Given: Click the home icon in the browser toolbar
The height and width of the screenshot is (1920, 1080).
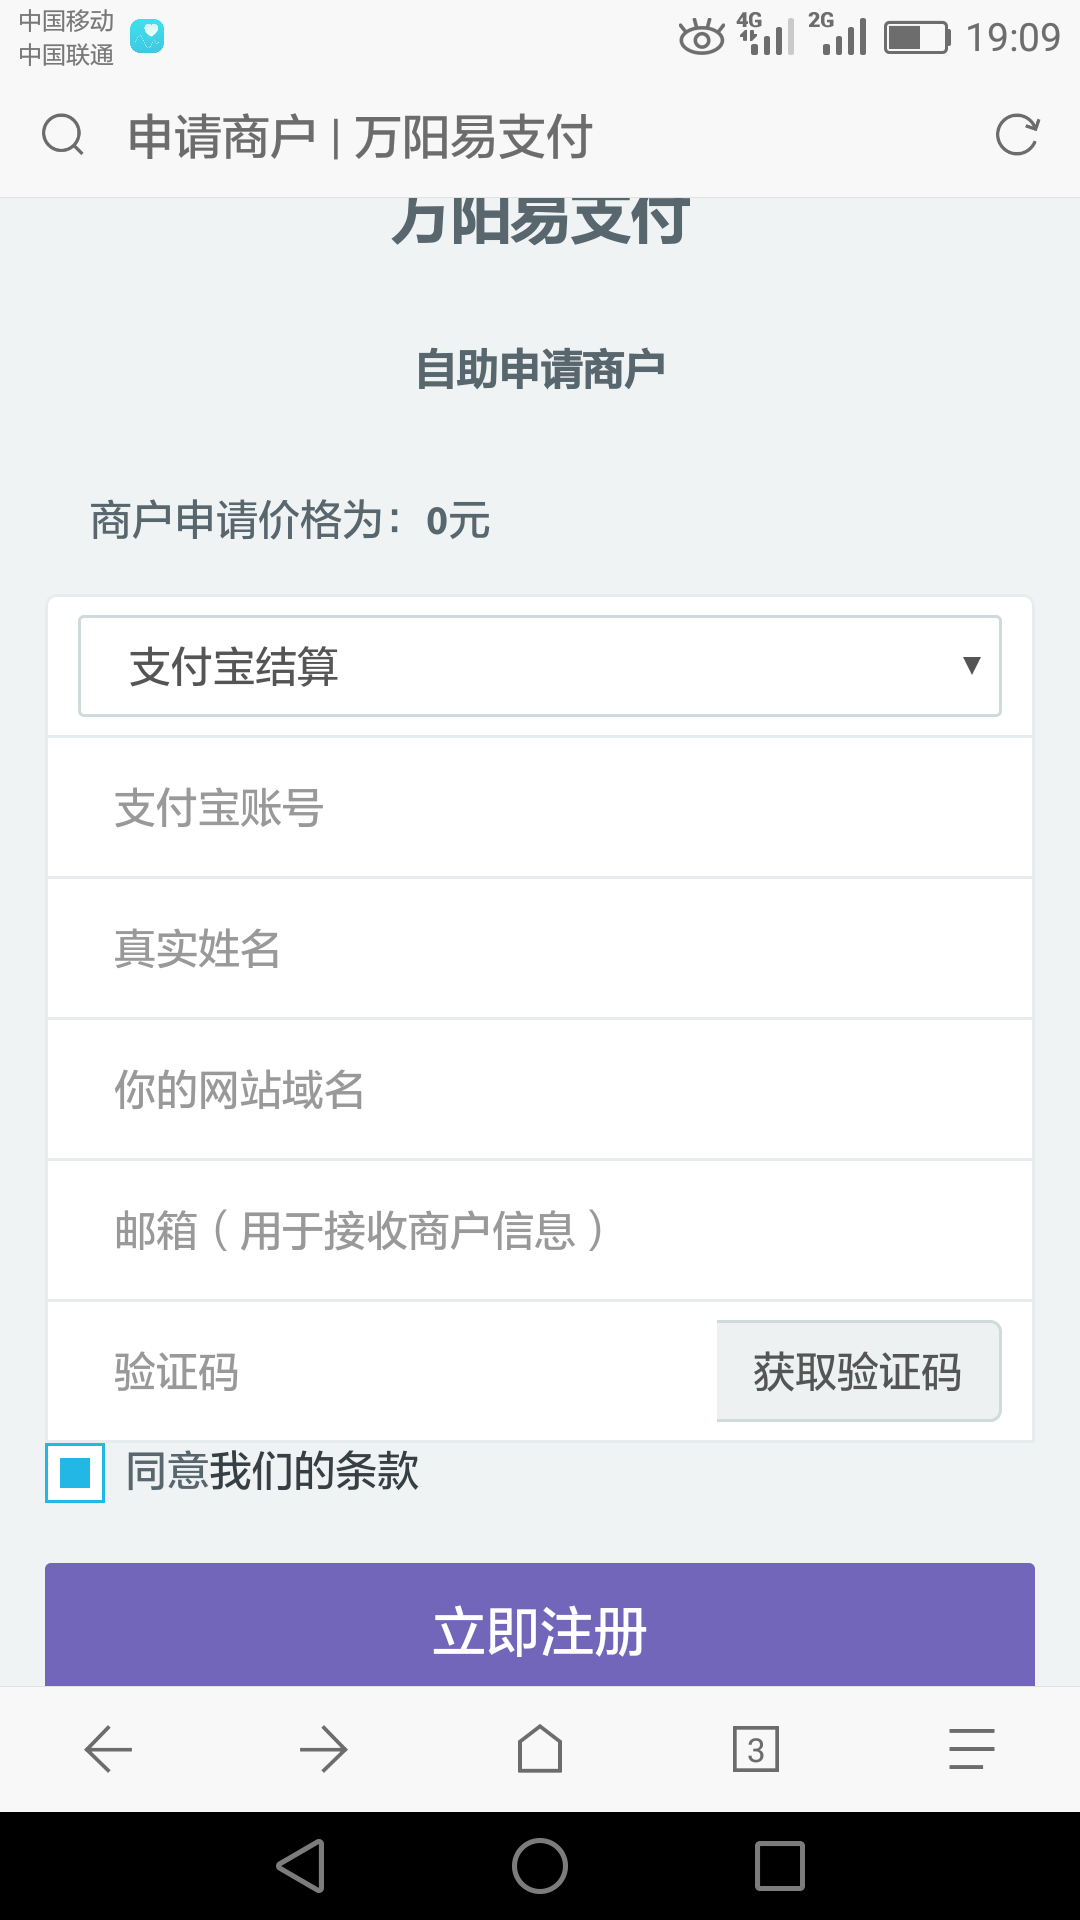Looking at the screenshot, I should coord(539,1748).
